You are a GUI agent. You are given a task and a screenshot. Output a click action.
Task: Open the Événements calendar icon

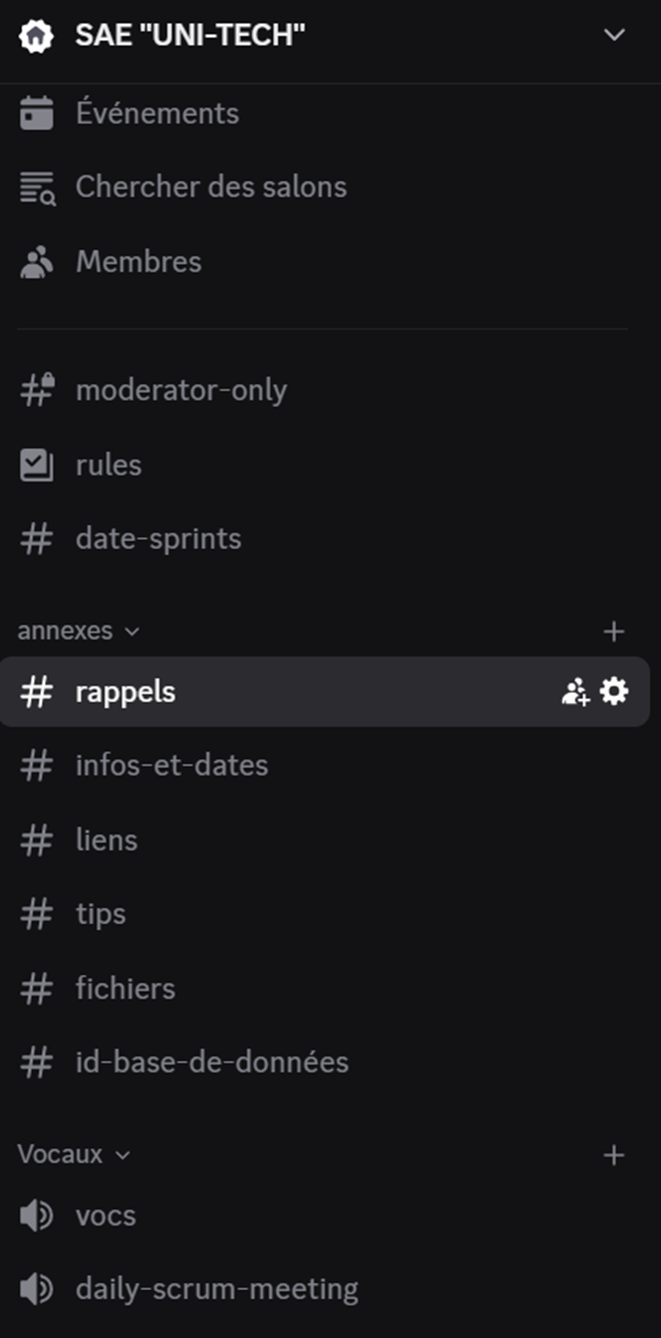pyautogui.click(x=37, y=113)
